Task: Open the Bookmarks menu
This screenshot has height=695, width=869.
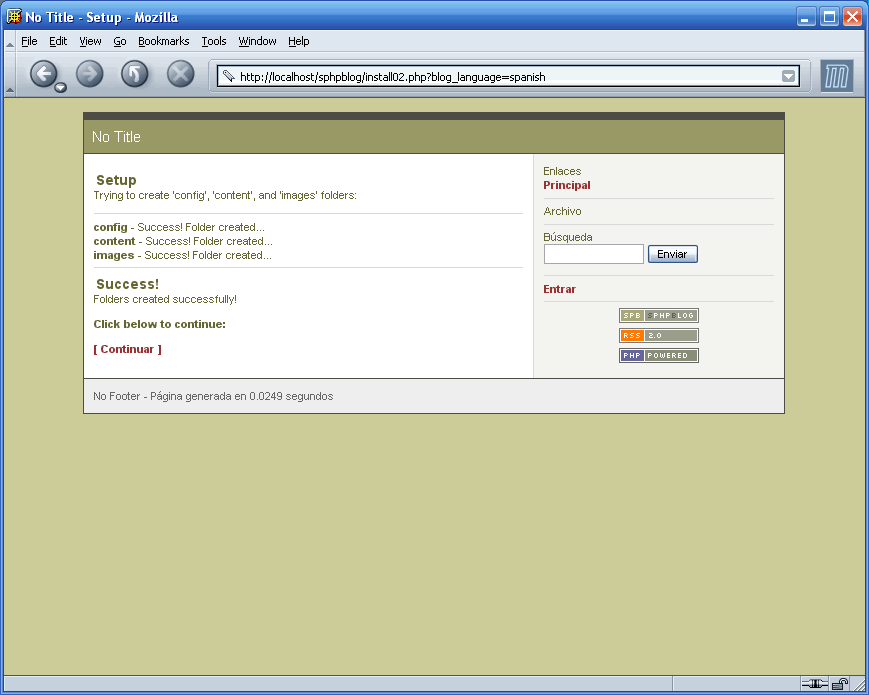Action: click(163, 41)
